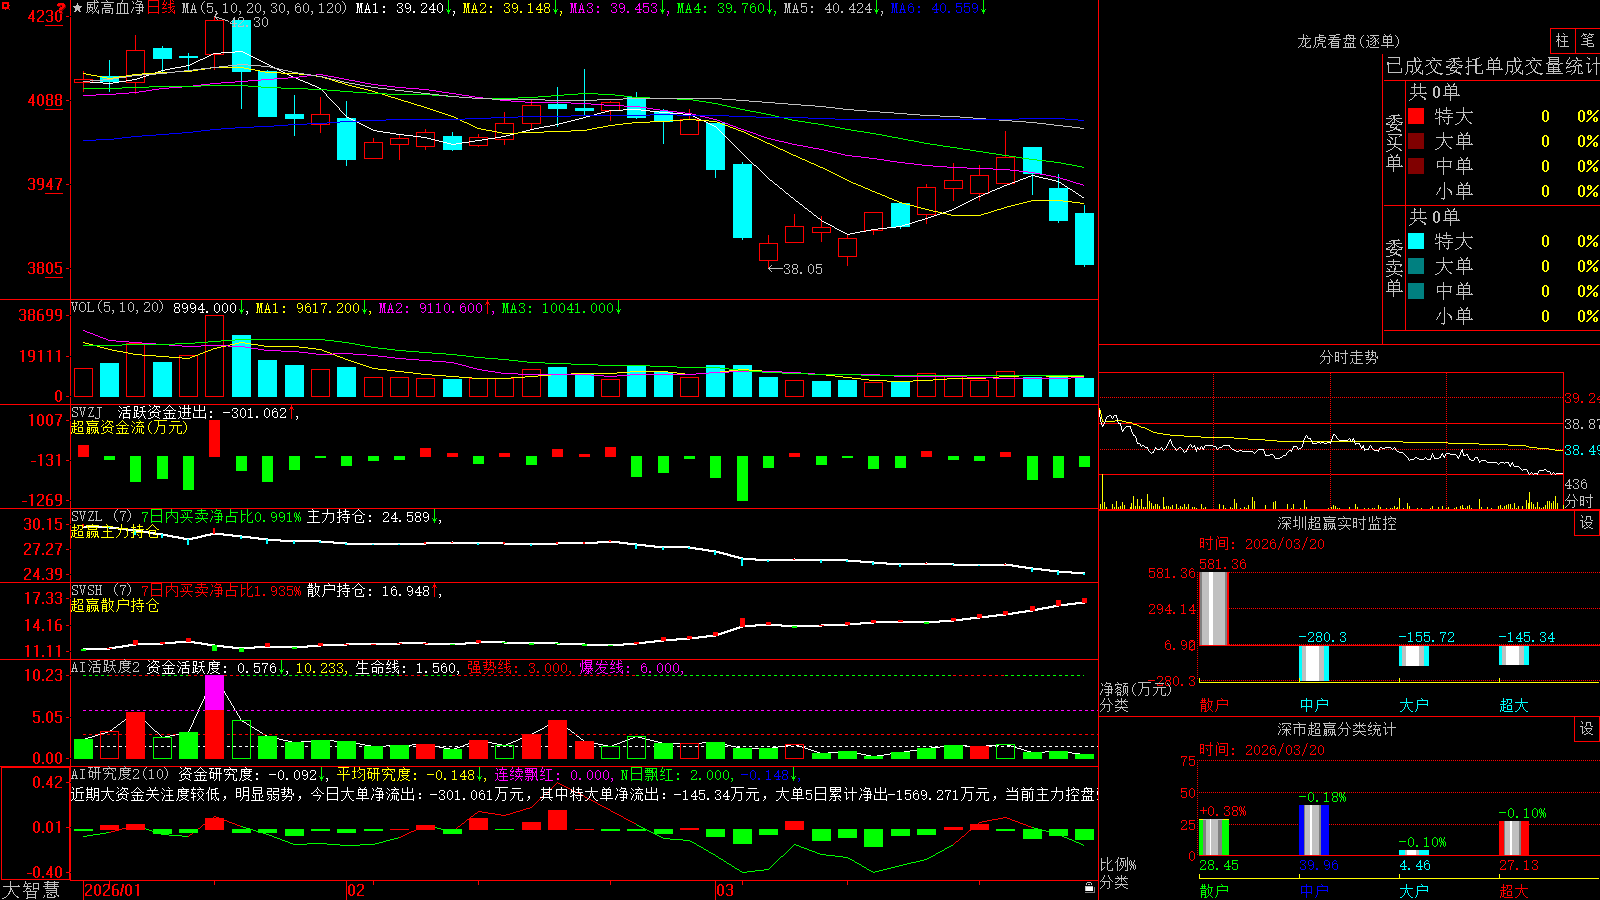
Task: Select the 柱 (bar) display button
Action: (x=1562, y=40)
